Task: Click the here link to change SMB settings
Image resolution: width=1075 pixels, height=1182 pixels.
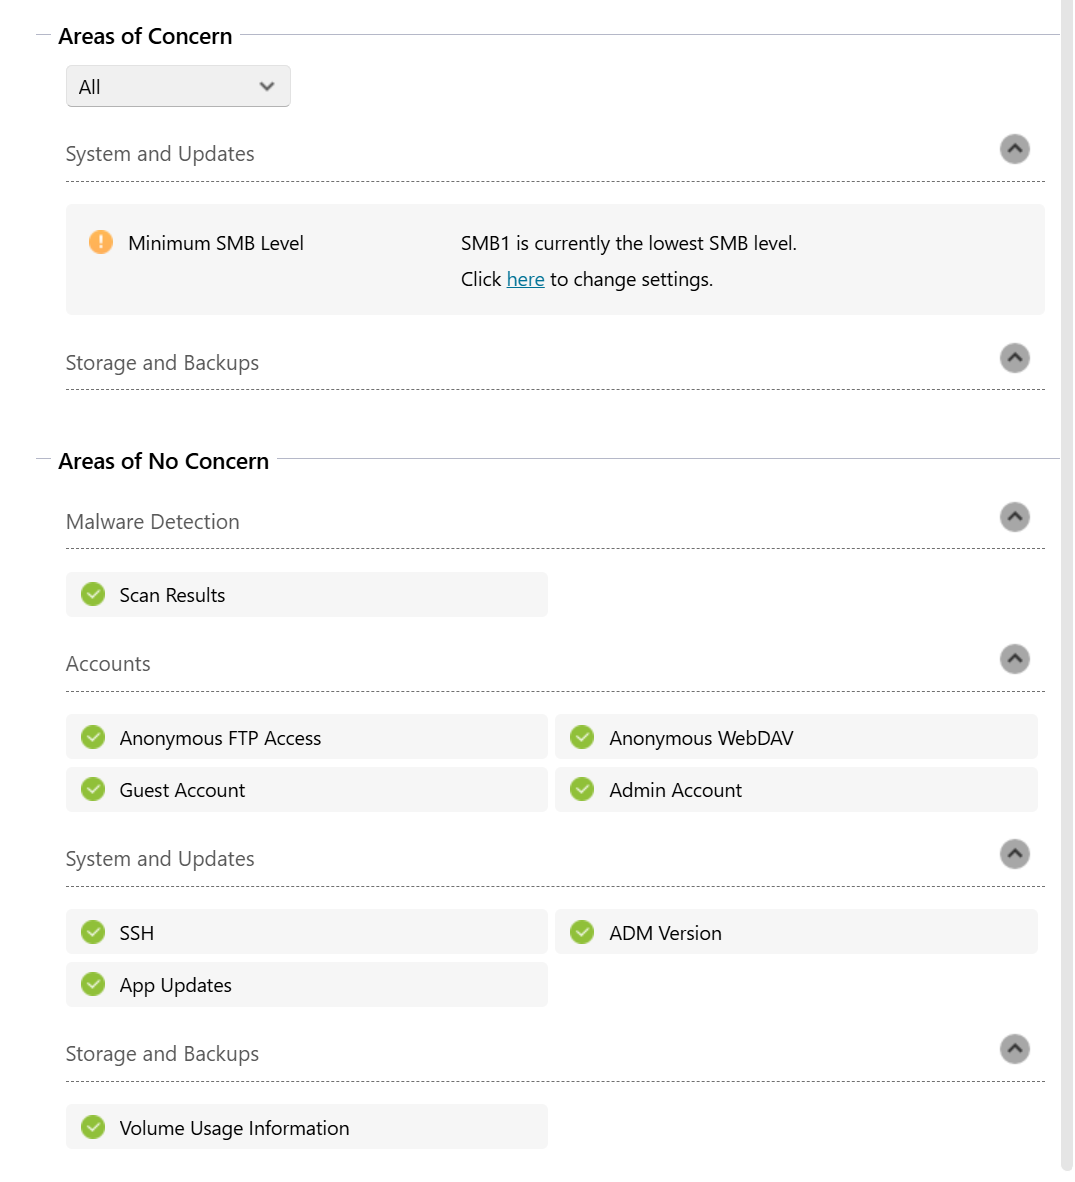Action: coord(525,280)
